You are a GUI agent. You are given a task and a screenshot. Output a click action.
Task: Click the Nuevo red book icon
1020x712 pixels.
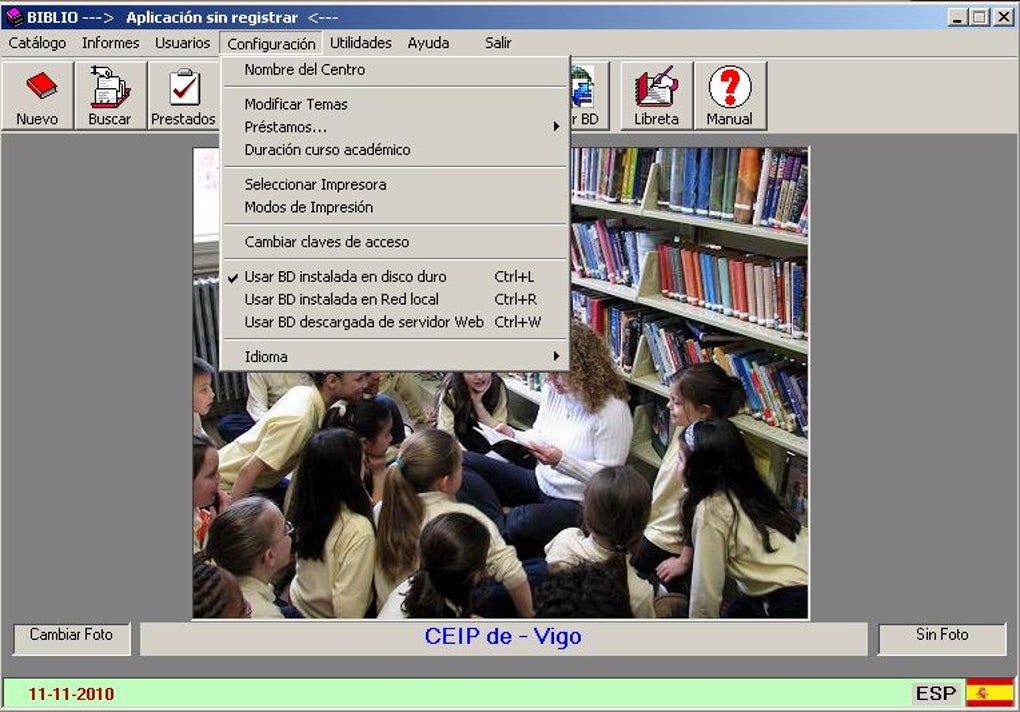(38, 87)
